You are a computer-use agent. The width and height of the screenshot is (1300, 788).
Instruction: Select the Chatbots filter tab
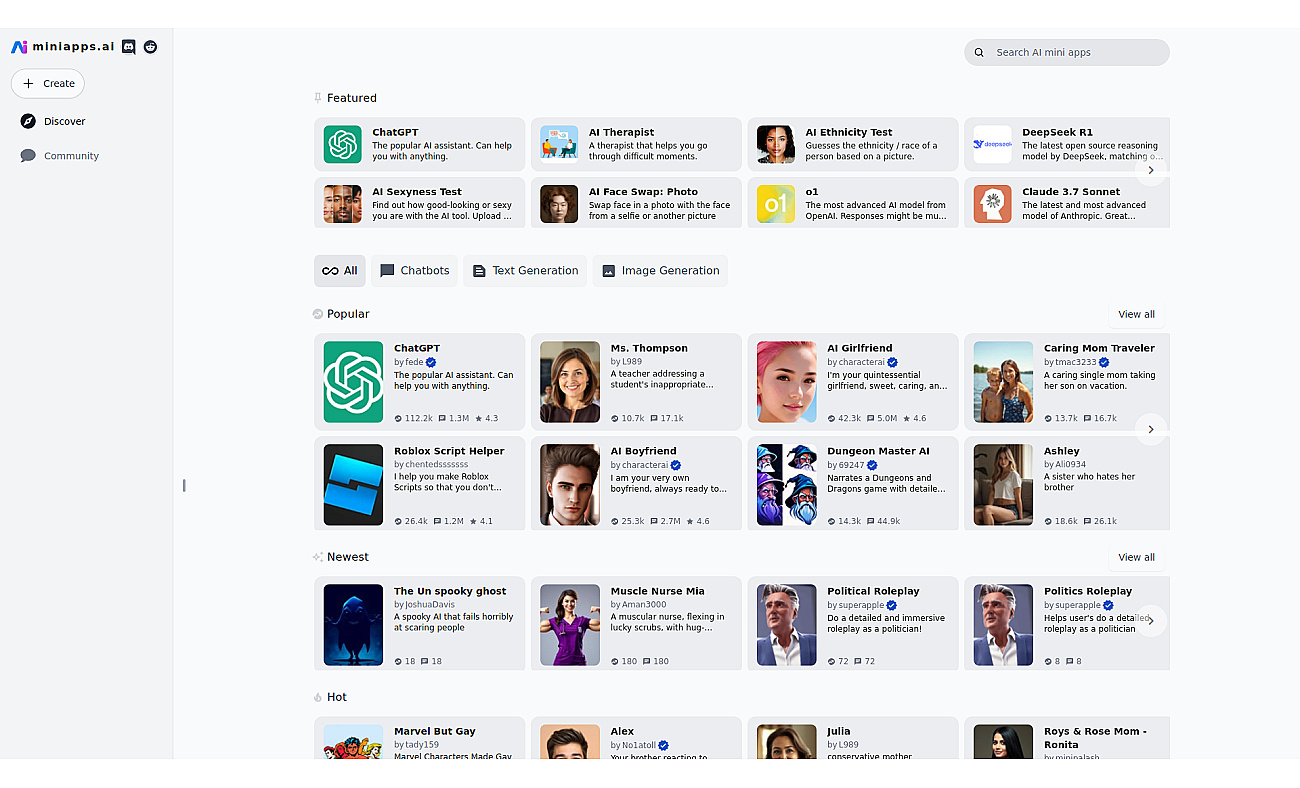(415, 271)
